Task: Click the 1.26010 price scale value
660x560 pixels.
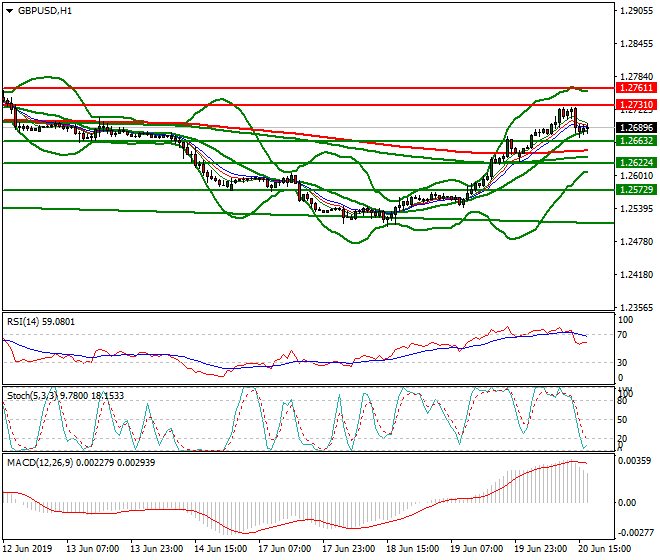Action: point(637,176)
